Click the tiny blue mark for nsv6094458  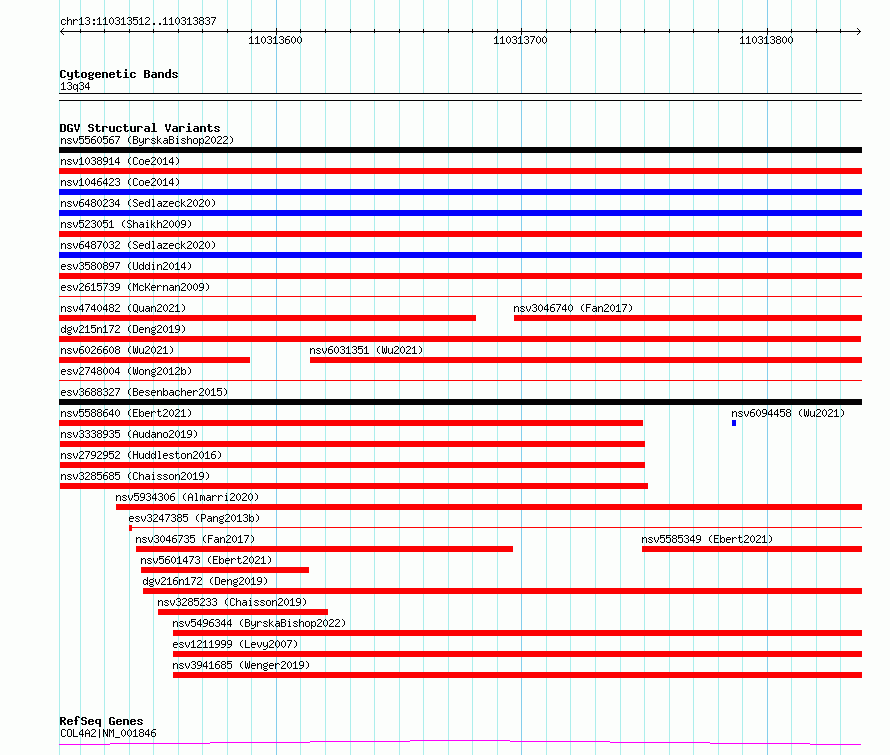[734, 423]
